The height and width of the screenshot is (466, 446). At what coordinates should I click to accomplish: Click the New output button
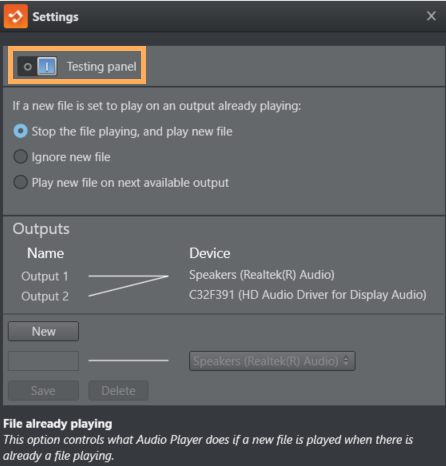pos(43,331)
